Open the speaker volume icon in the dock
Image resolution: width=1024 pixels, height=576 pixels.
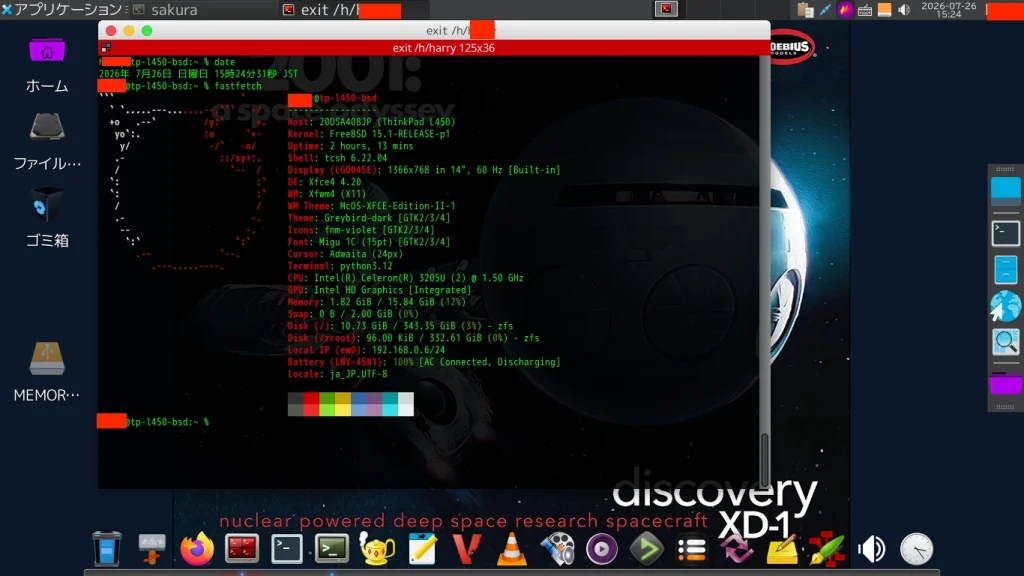click(x=872, y=549)
